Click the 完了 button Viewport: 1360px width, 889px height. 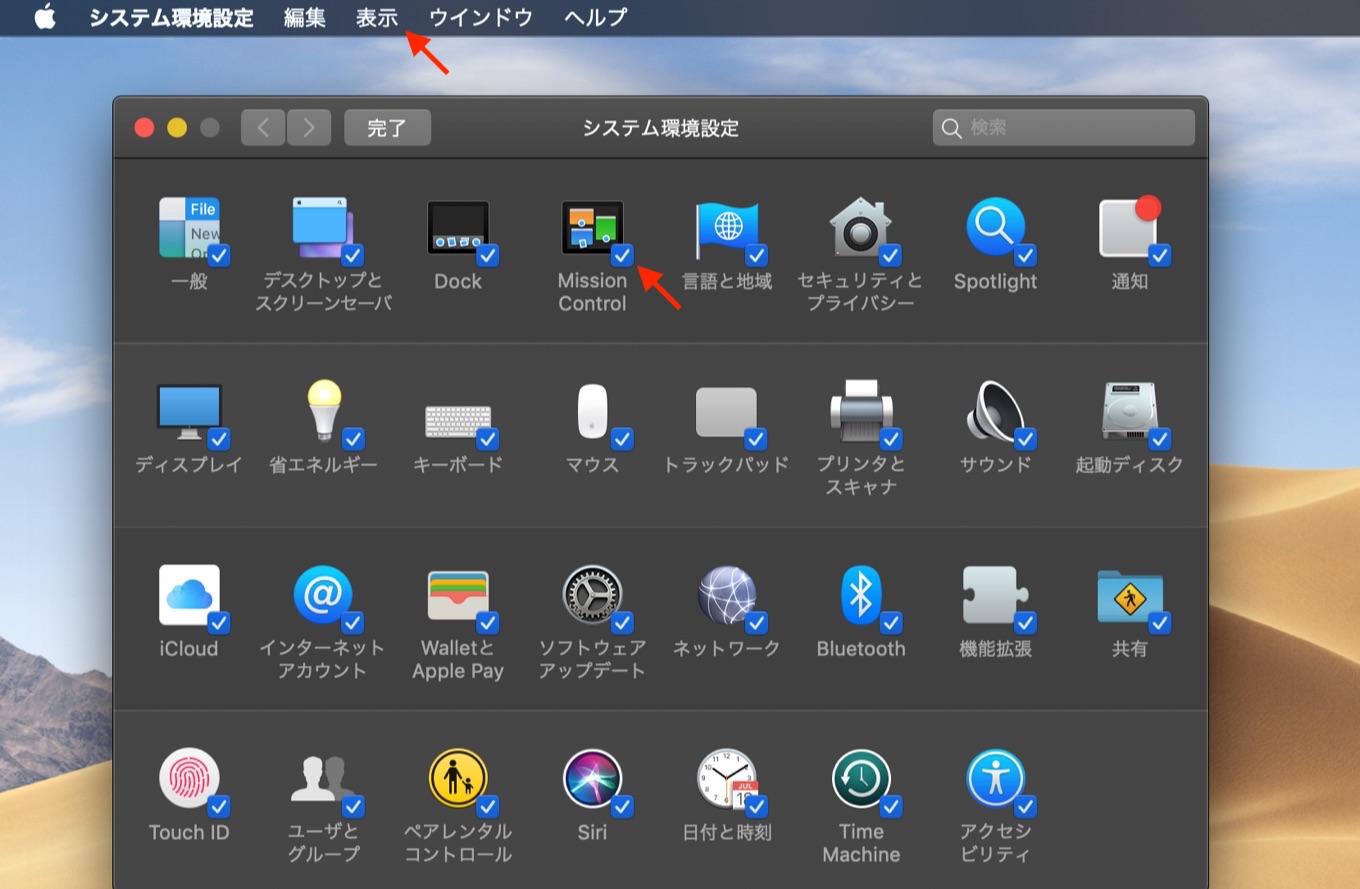coord(387,128)
